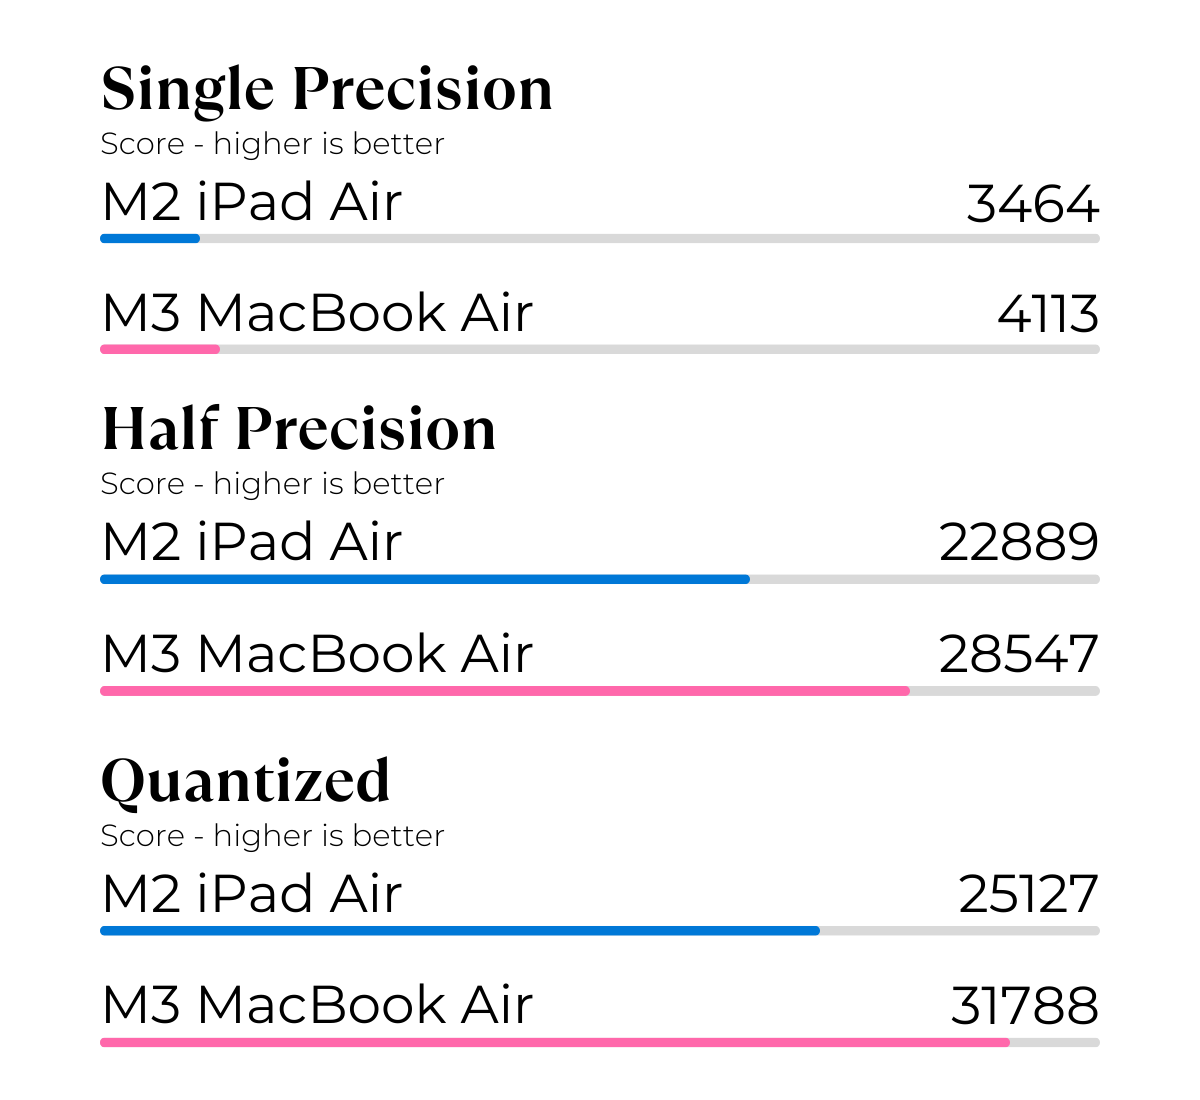This screenshot has height=1100, width=1200.
Task: Select the 25127 score value
Action: pos(1028,895)
